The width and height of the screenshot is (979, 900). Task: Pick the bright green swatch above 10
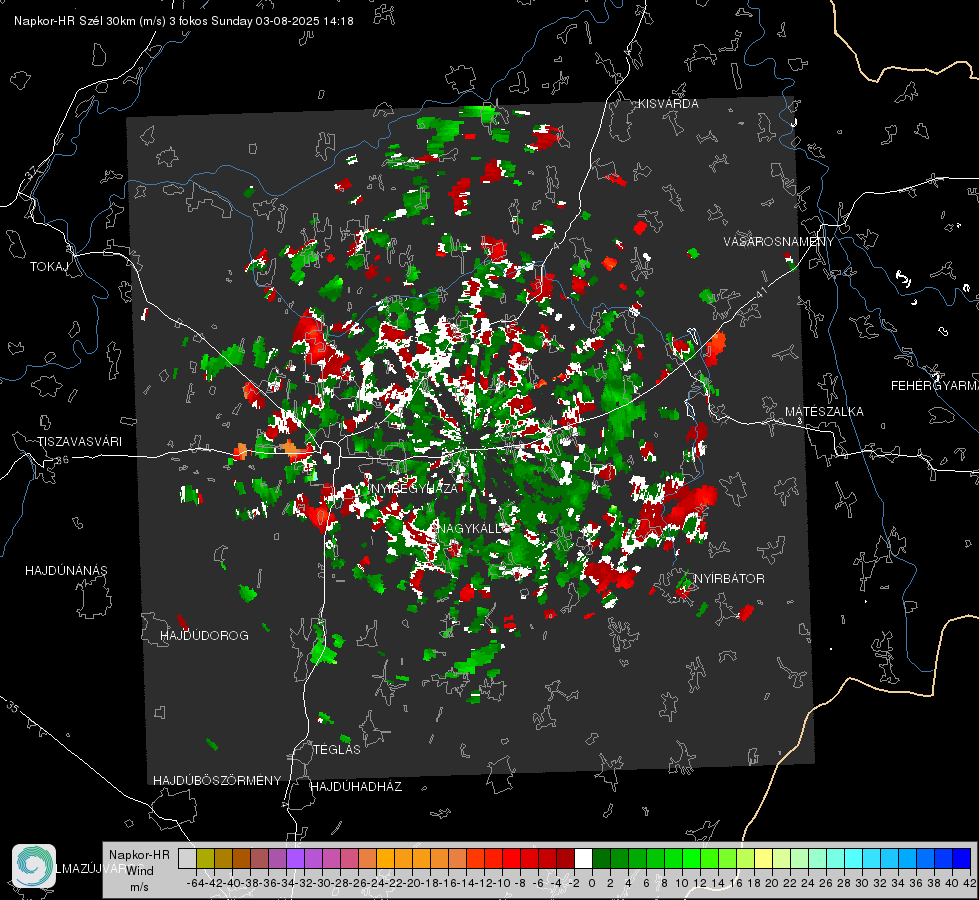(691, 858)
